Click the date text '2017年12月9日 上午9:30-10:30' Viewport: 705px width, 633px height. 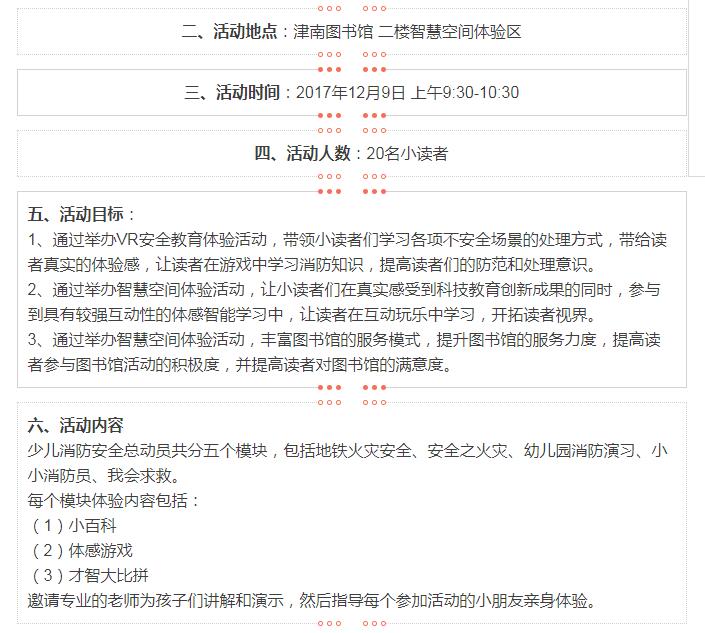pos(407,93)
